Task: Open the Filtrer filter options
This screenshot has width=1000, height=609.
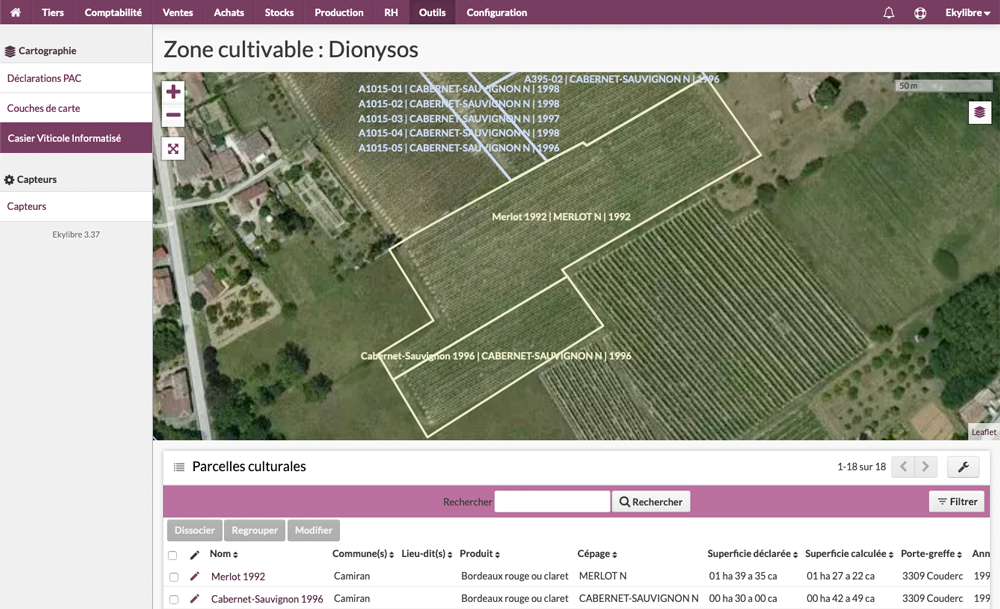Action: tap(957, 502)
